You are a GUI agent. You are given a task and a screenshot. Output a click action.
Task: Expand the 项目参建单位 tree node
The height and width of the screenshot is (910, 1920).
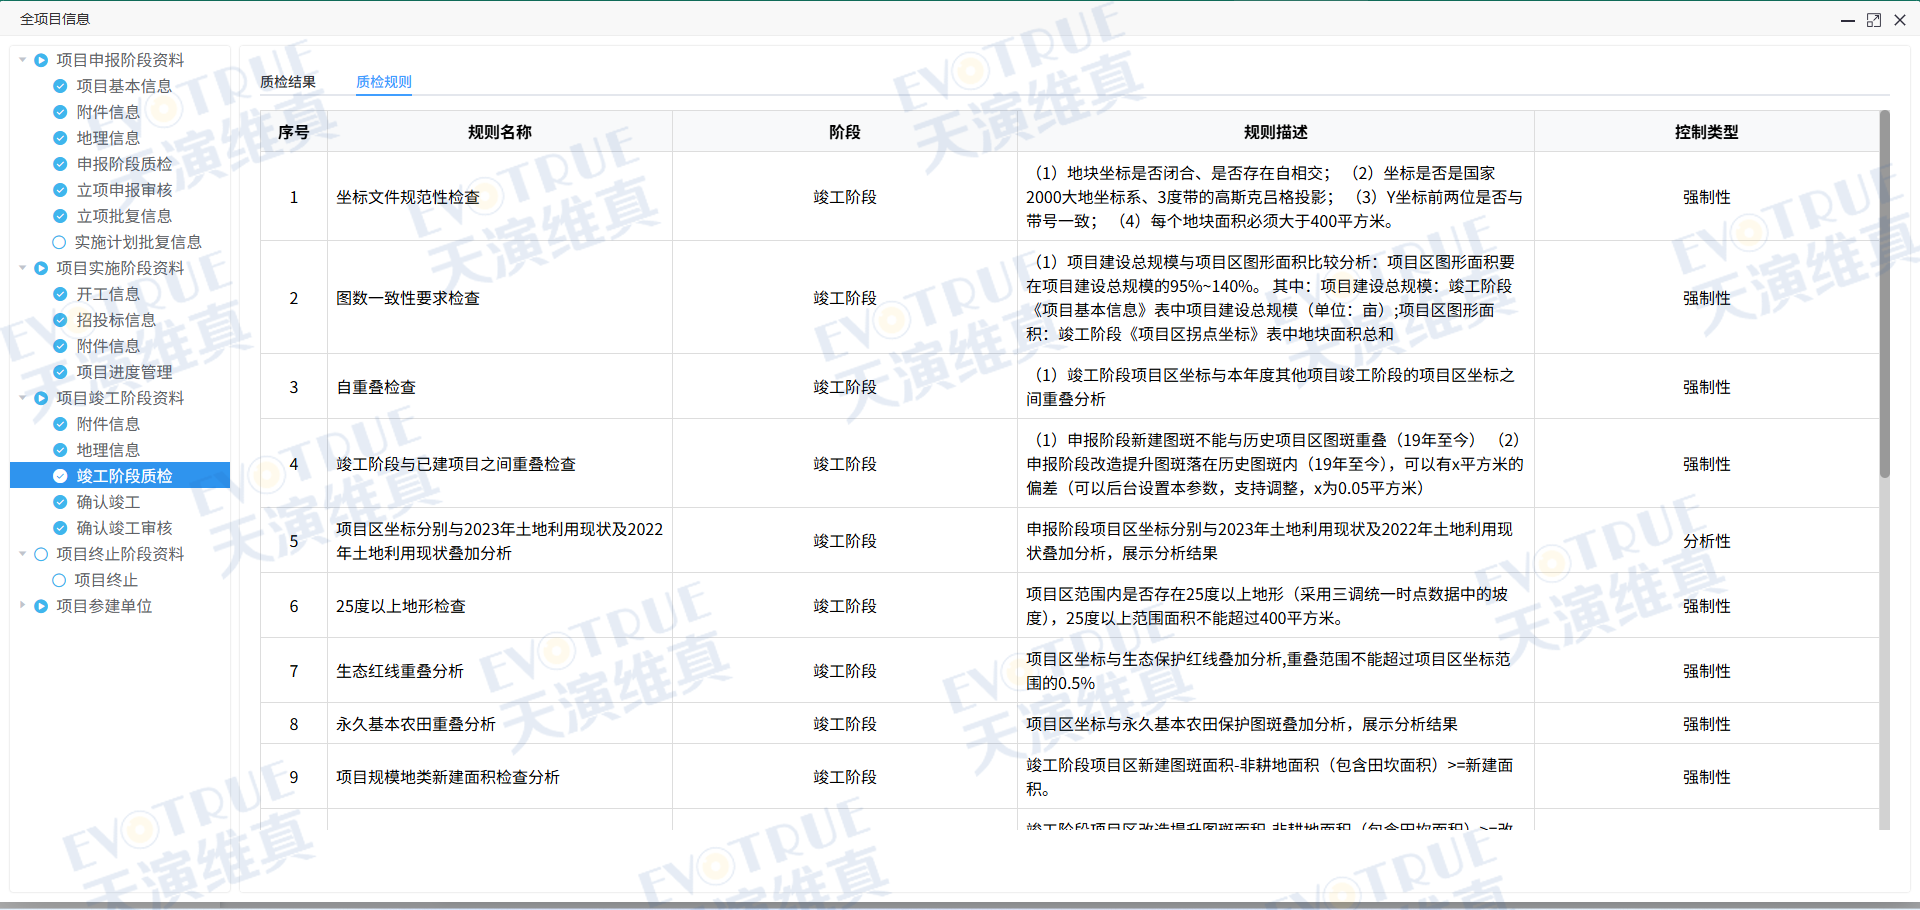pyautogui.click(x=23, y=606)
